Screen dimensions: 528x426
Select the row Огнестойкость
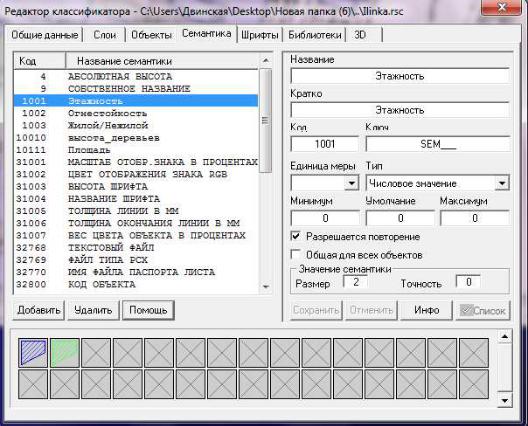coord(136,113)
